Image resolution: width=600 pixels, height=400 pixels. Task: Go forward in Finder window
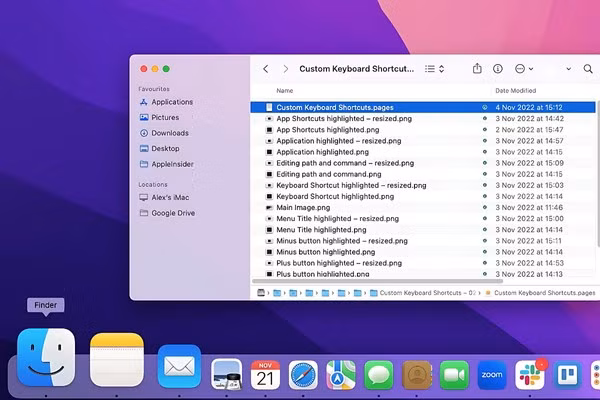(x=285, y=69)
